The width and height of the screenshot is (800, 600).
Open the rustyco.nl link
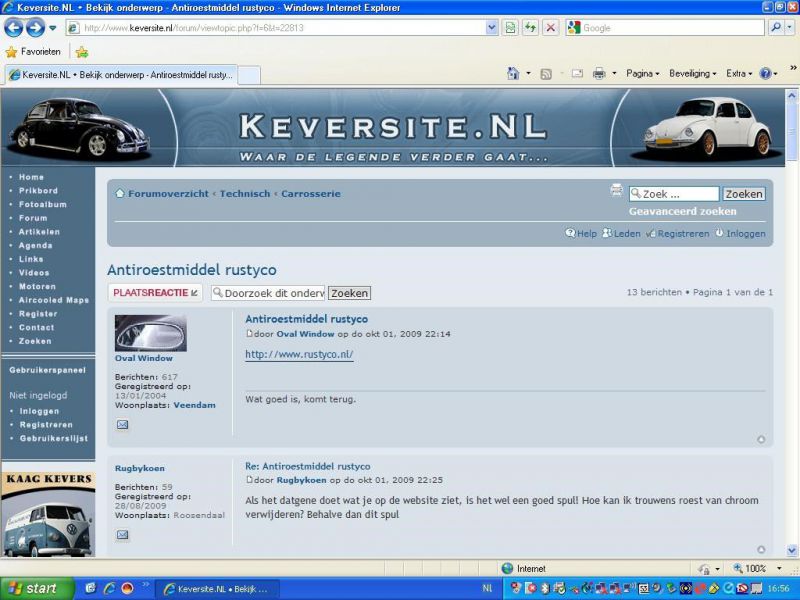coord(299,354)
